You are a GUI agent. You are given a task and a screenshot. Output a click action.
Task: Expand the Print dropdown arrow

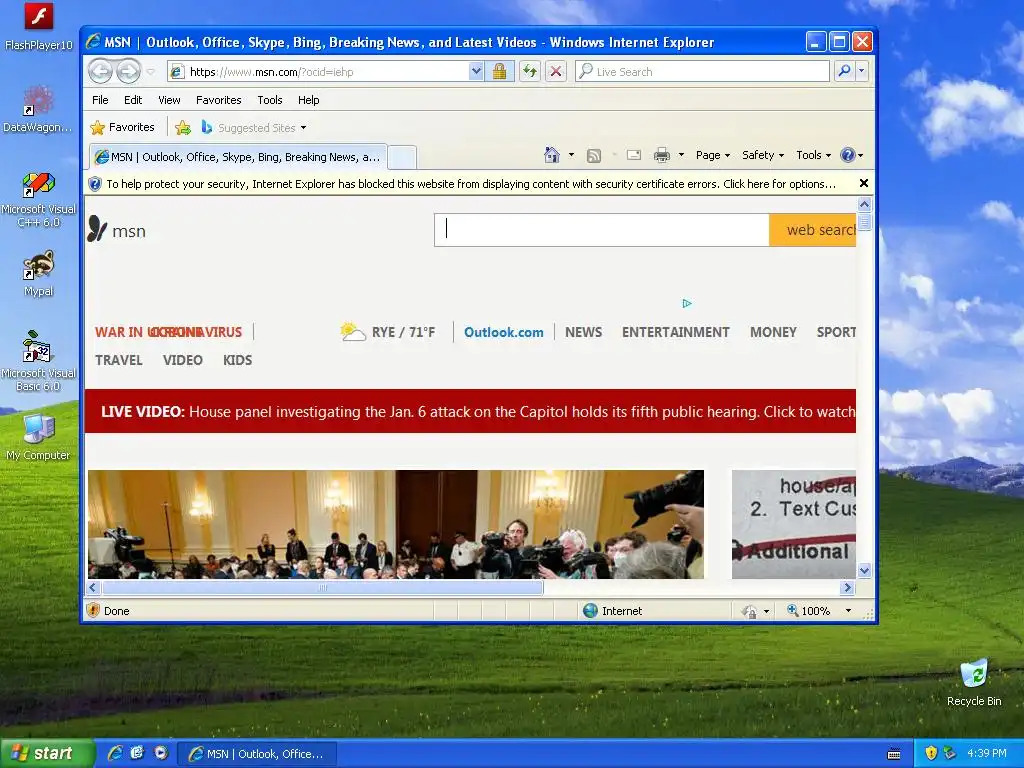coord(681,155)
